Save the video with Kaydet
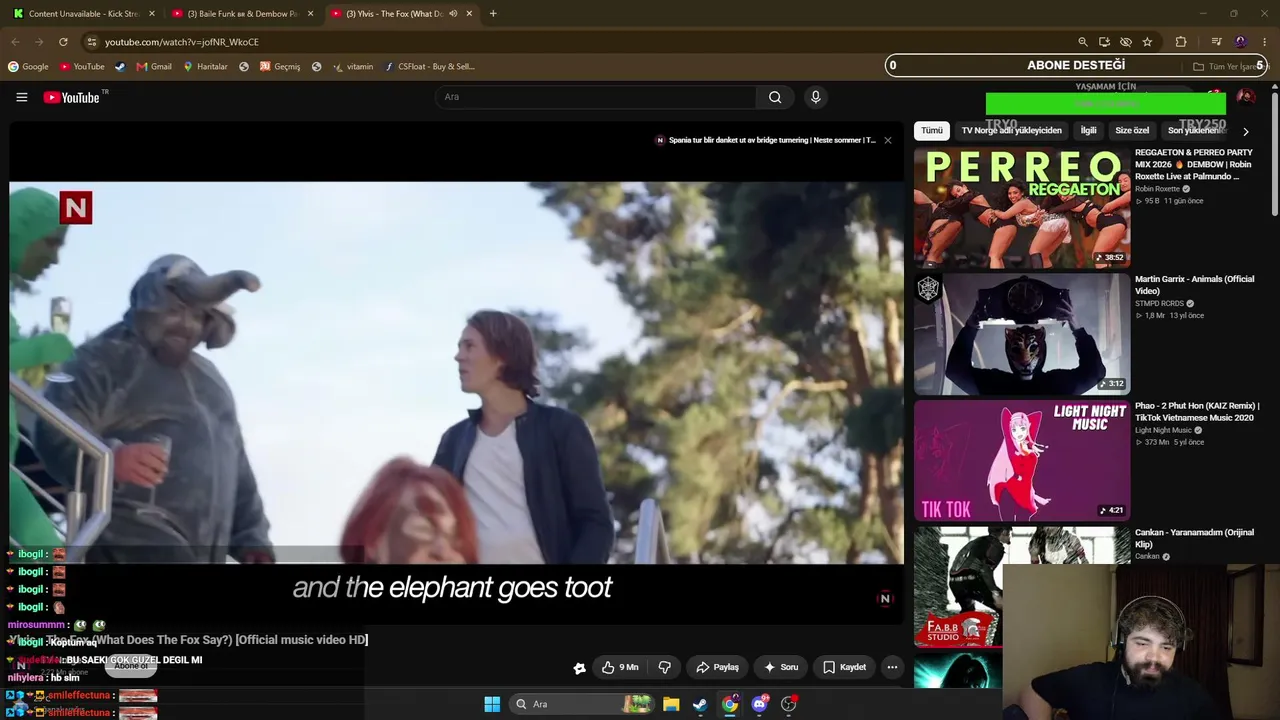Image resolution: width=1280 pixels, height=720 pixels. pyautogui.click(x=845, y=667)
